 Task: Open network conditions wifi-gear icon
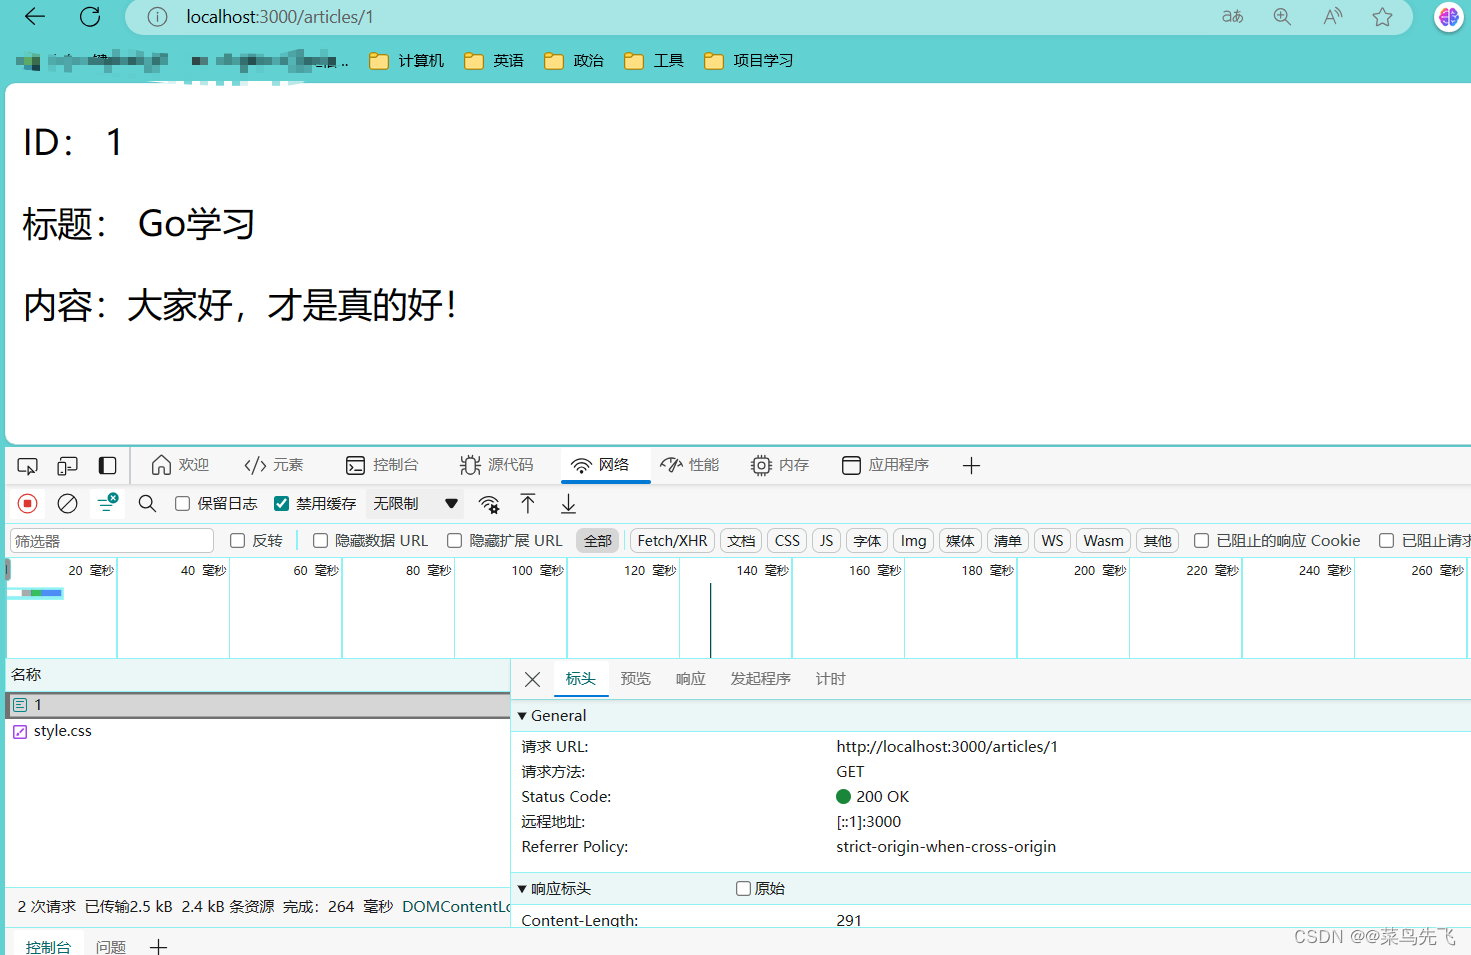(x=489, y=504)
